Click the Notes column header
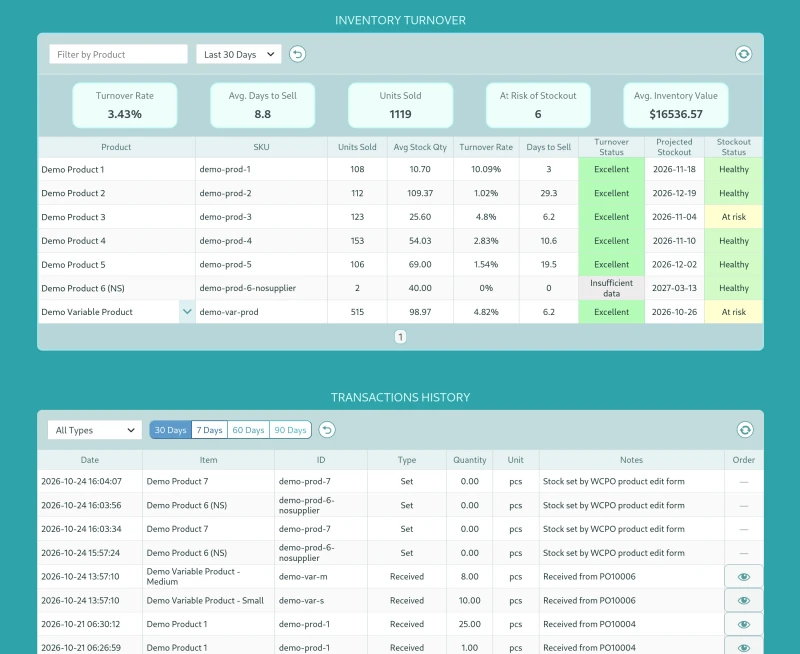This screenshot has height=654, width=800. 632,460
